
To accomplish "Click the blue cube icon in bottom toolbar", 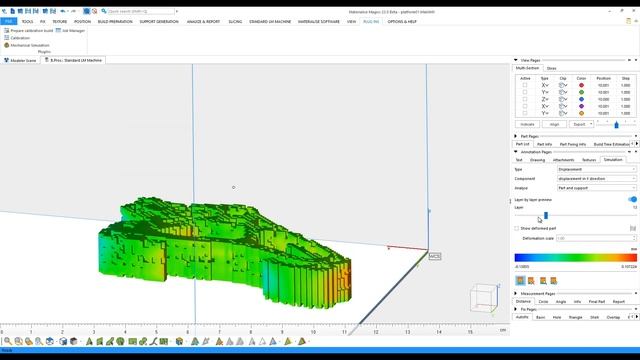I will coord(63,341).
